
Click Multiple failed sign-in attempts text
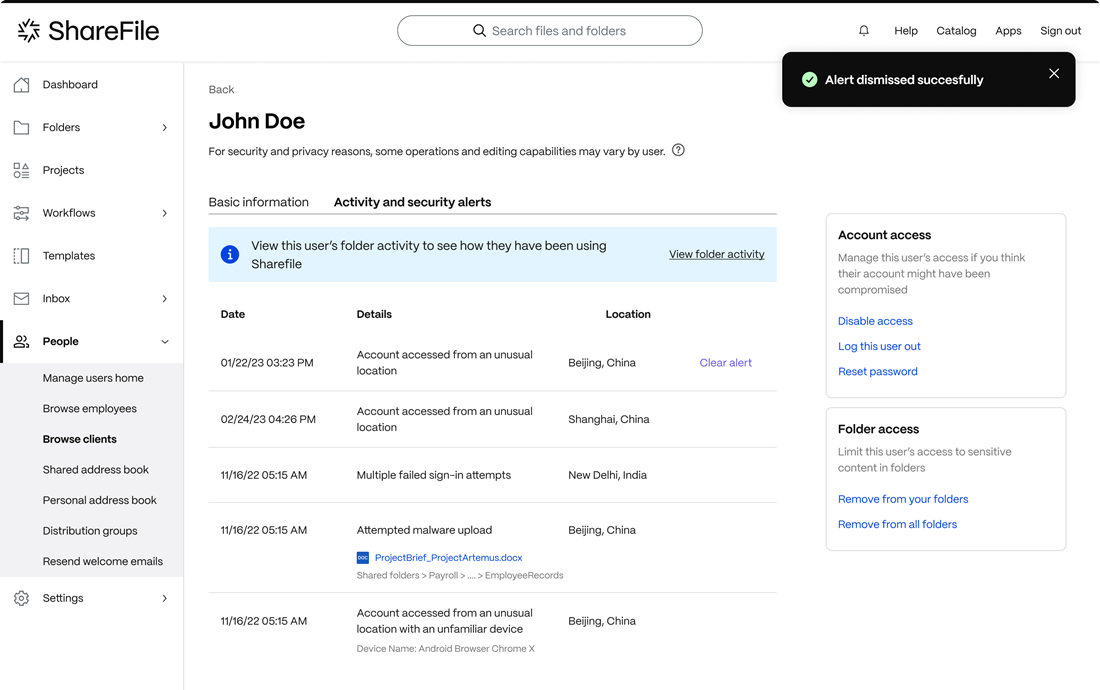pyautogui.click(x=434, y=475)
